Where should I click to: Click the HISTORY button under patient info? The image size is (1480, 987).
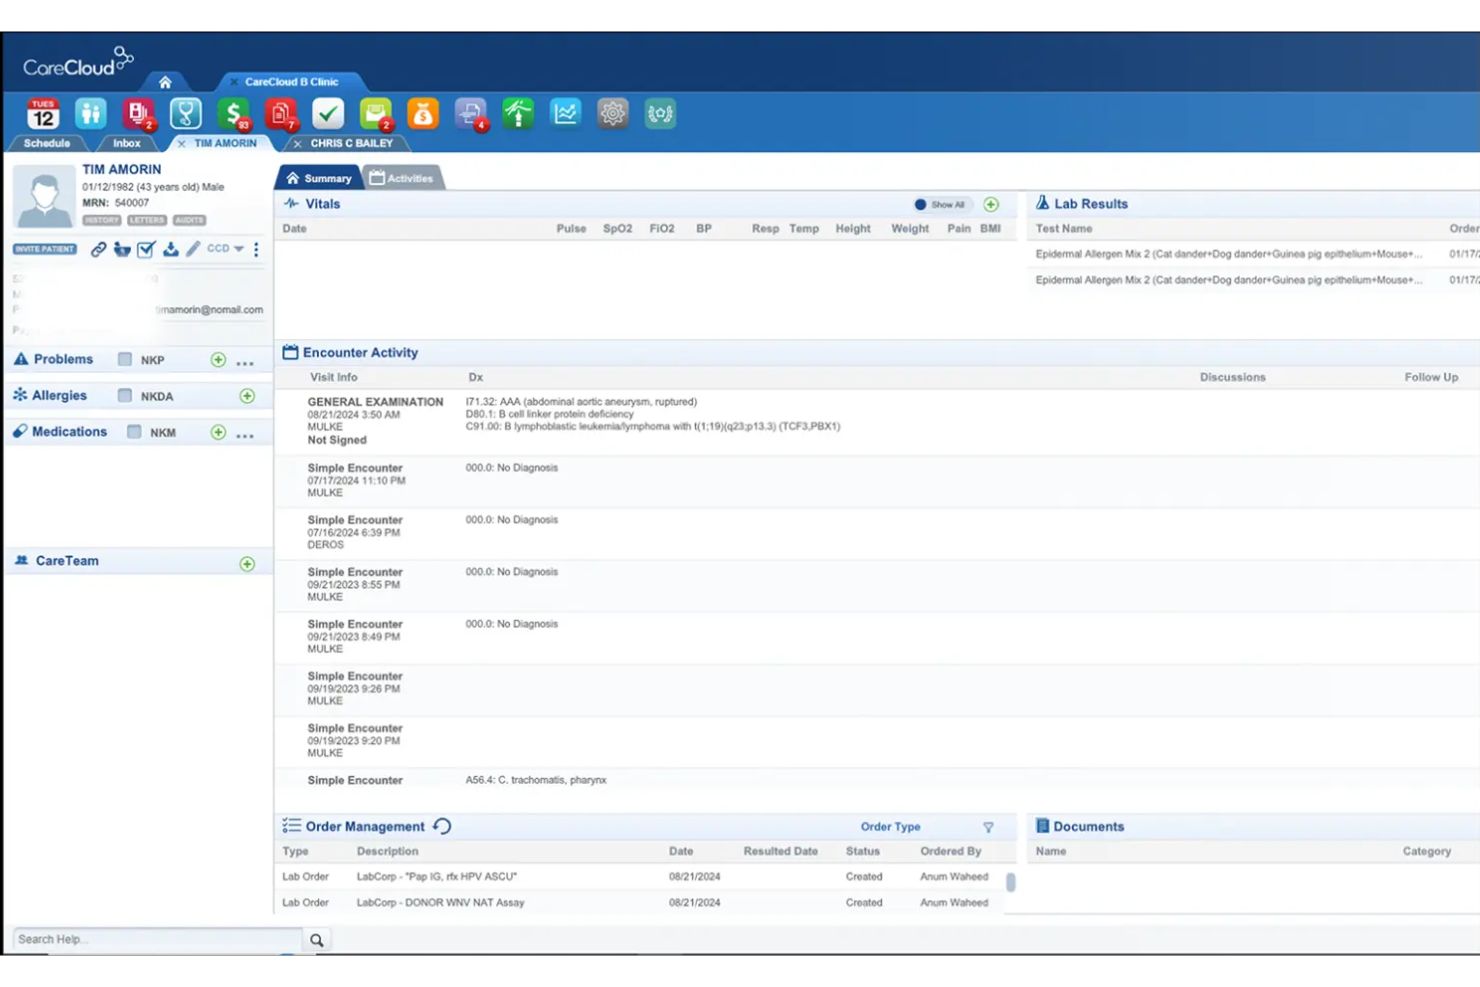101,220
